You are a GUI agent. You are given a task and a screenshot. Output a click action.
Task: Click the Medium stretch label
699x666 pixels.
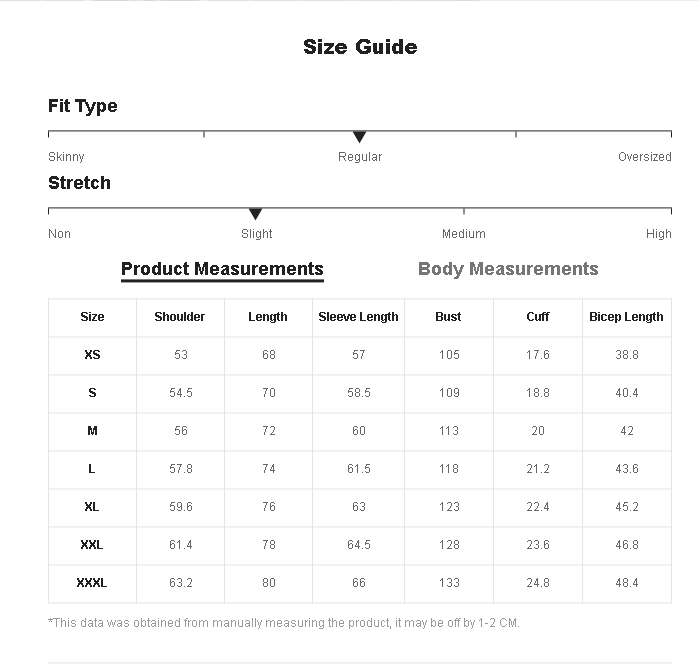click(x=464, y=234)
